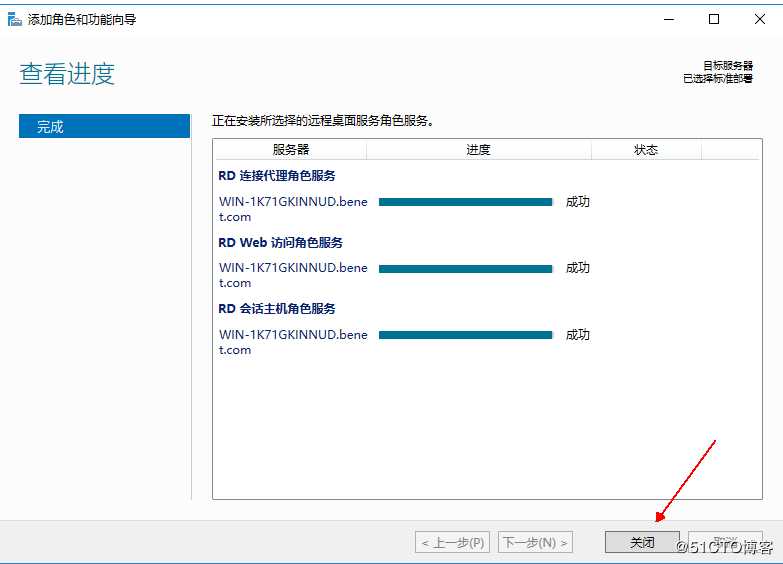Click progress bar for RD 连接代理角色服务
Image resolution: width=783 pixels, height=564 pixels.
coord(465,202)
